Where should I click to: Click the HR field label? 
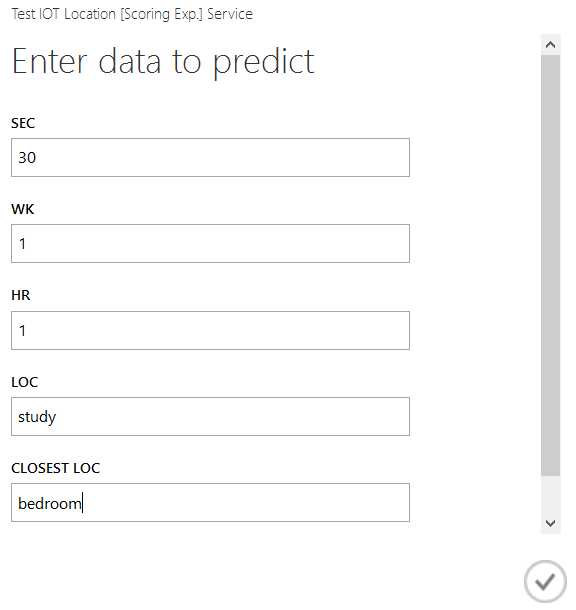pos(21,295)
